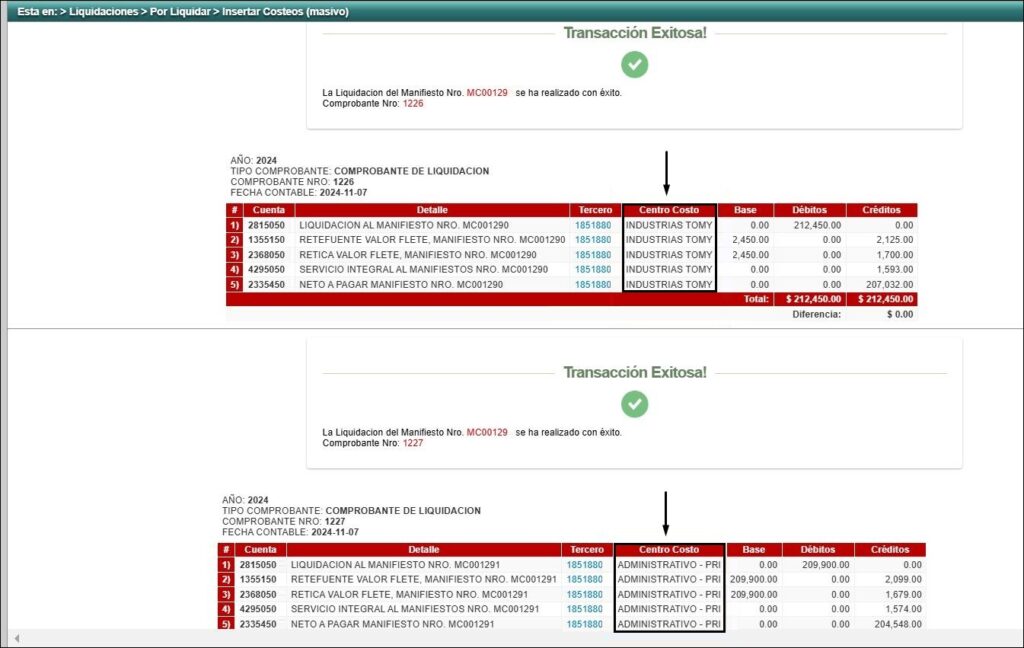
Task: Select INDUSTRIAS TOMY cell in RETICA MC001290 row
Action: point(668,255)
